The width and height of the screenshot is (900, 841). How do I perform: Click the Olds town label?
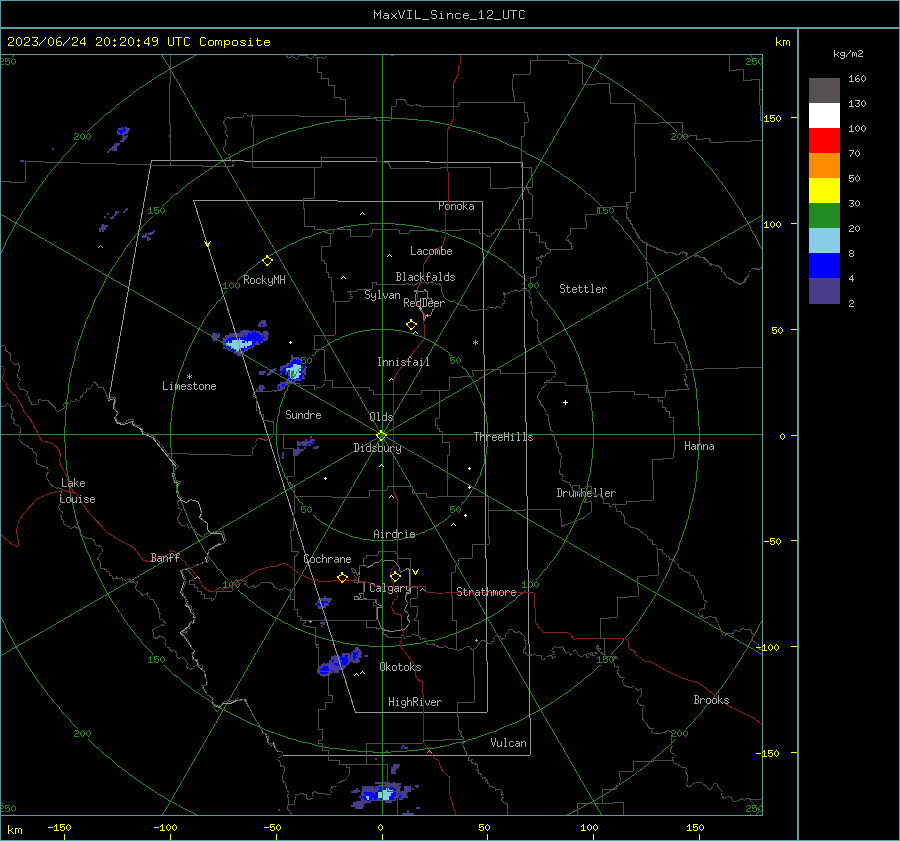[x=381, y=417]
